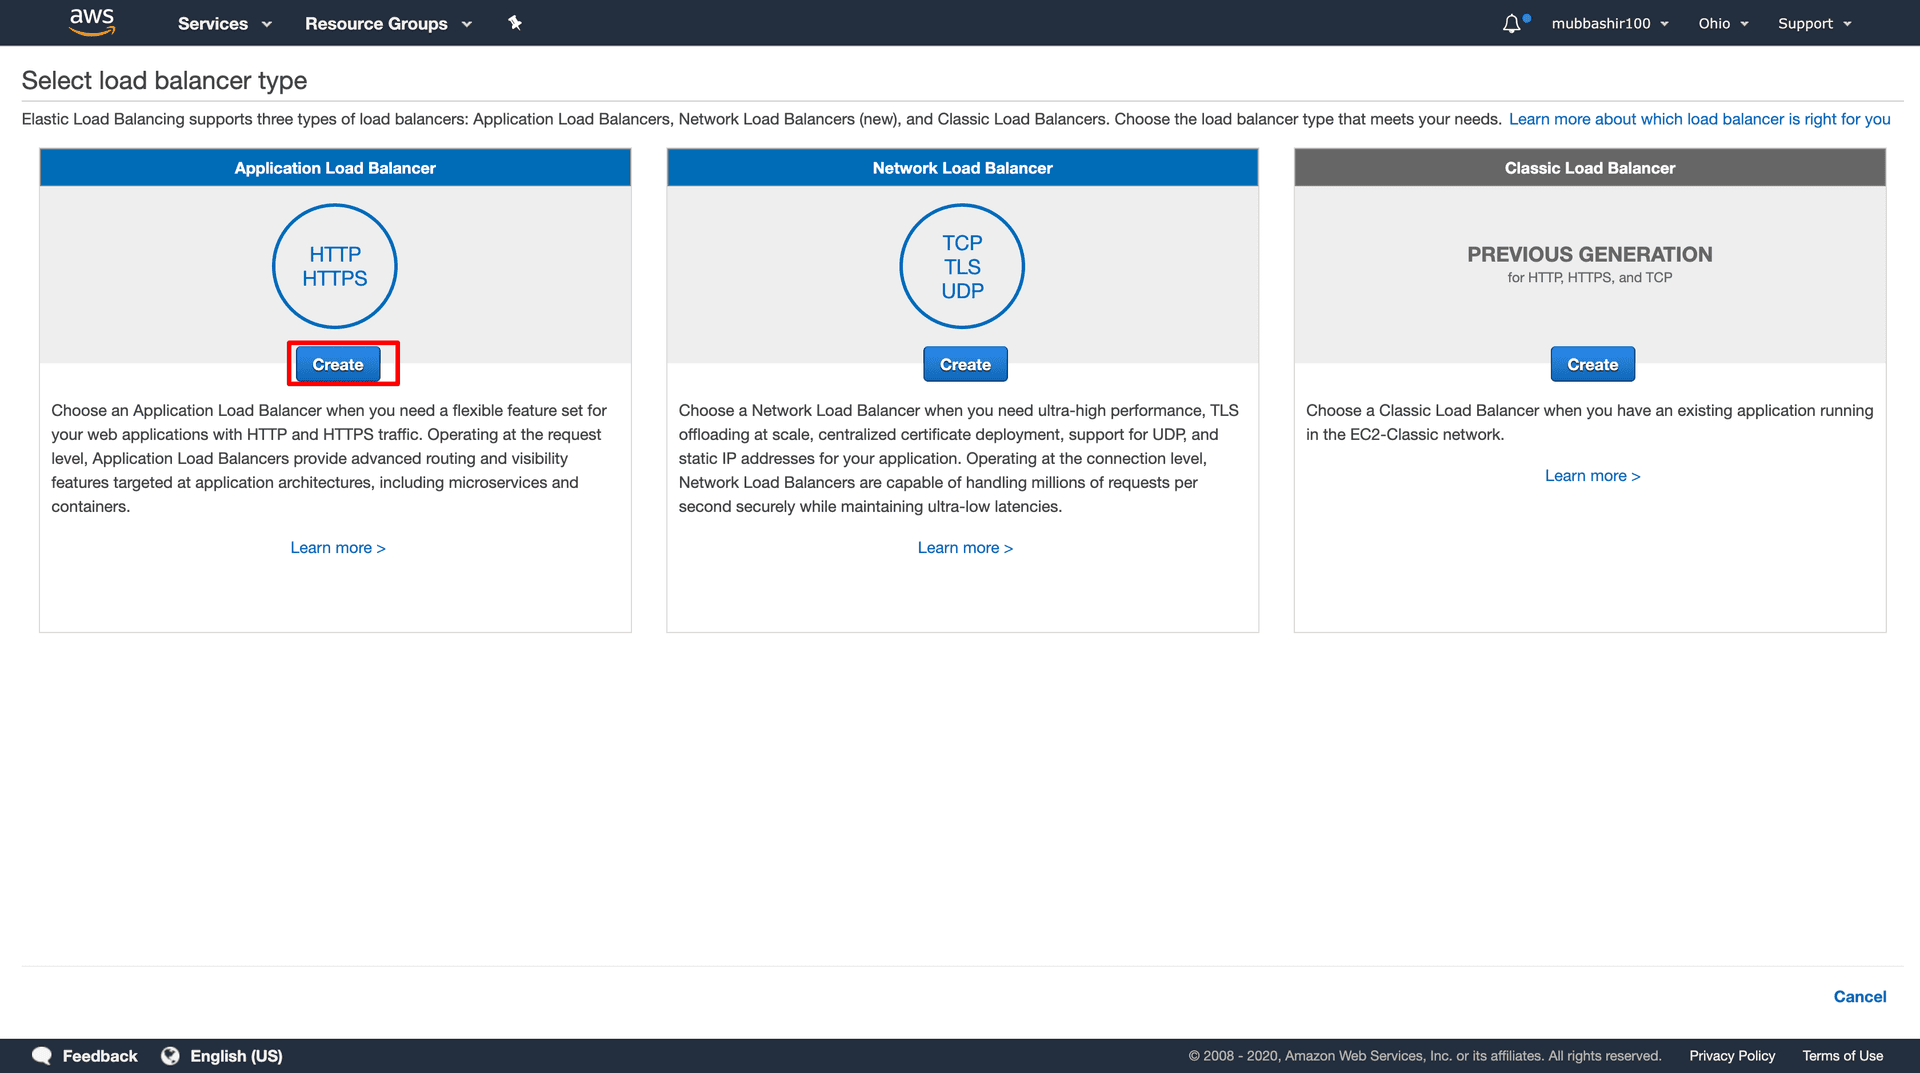Click the globe language icon

170,1056
